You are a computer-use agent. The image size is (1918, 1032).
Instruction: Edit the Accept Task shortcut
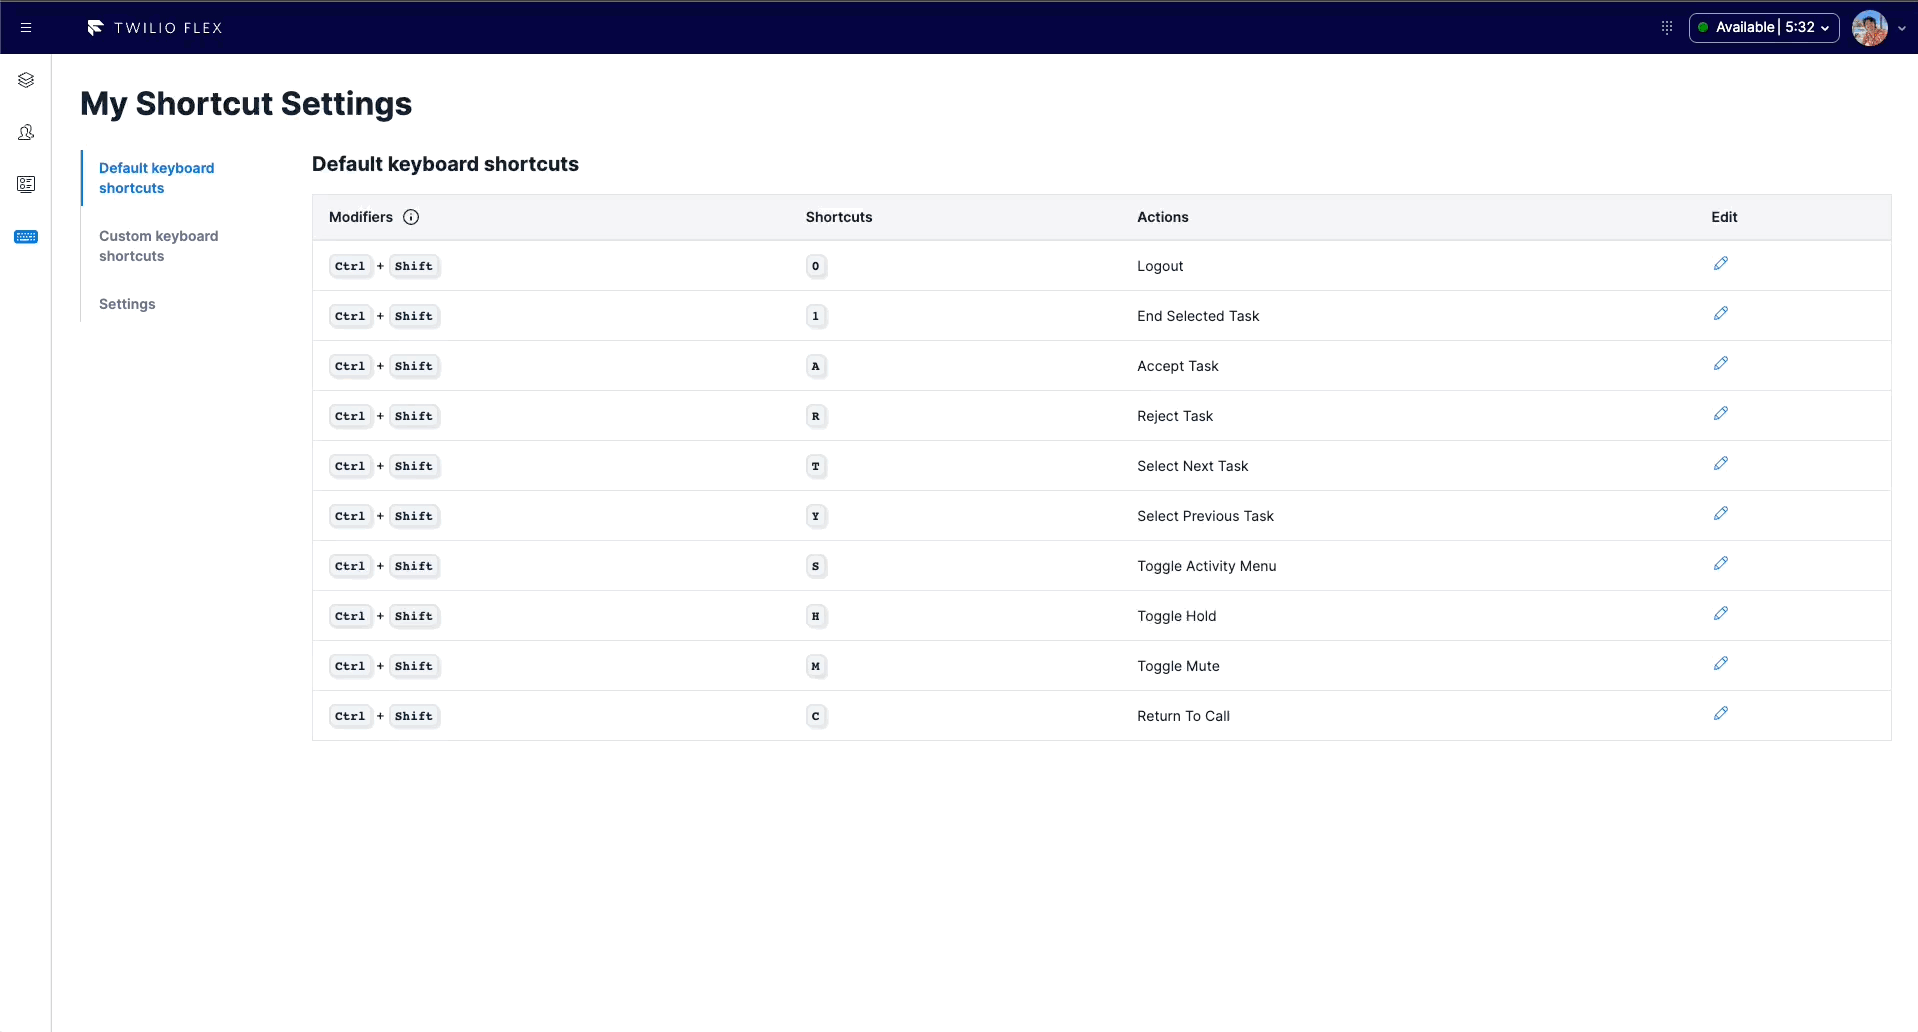pos(1720,364)
